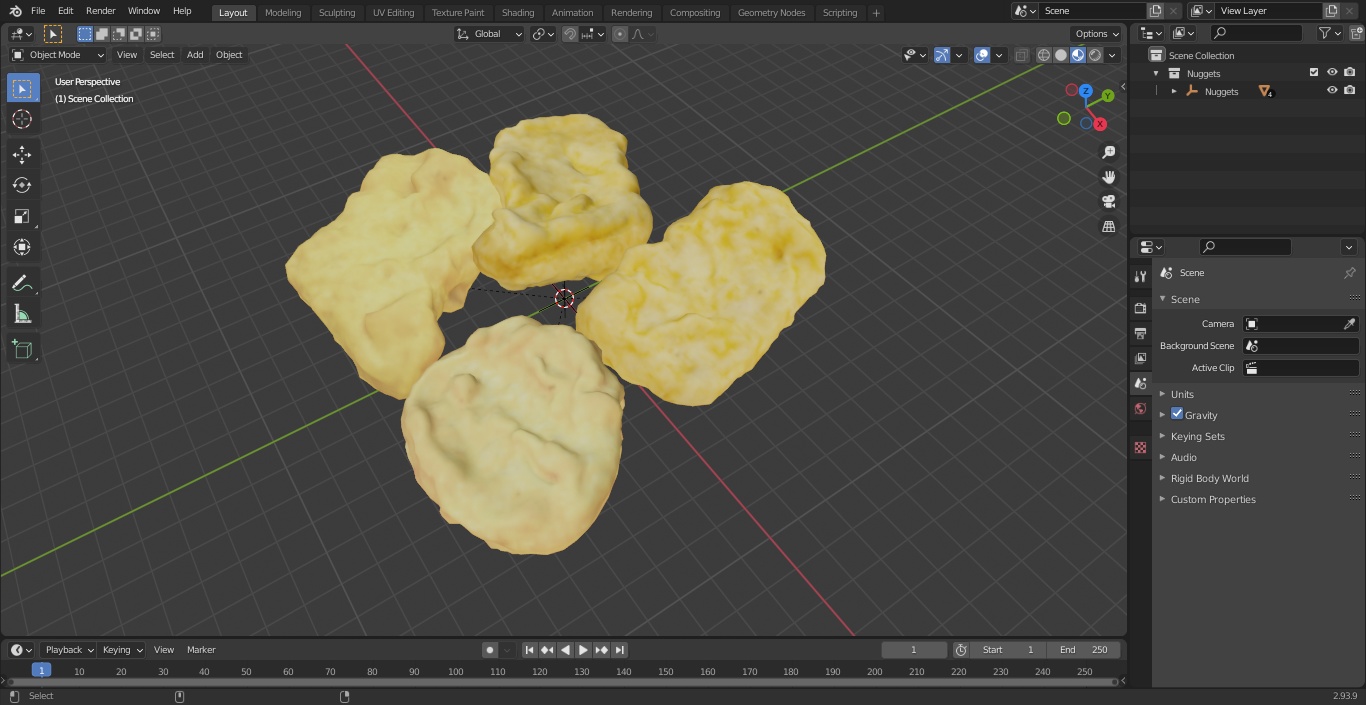
Task: Play the animation forward
Action: pyautogui.click(x=583, y=650)
